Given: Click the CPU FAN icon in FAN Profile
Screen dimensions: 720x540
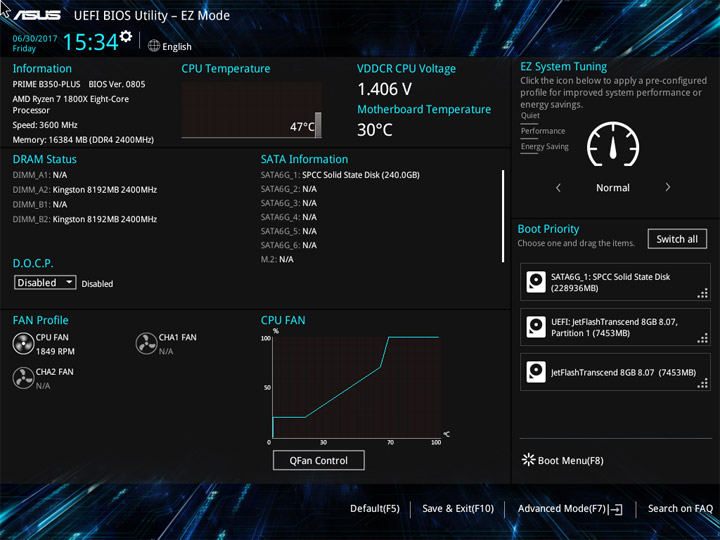Looking at the screenshot, I should pyautogui.click(x=23, y=343).
